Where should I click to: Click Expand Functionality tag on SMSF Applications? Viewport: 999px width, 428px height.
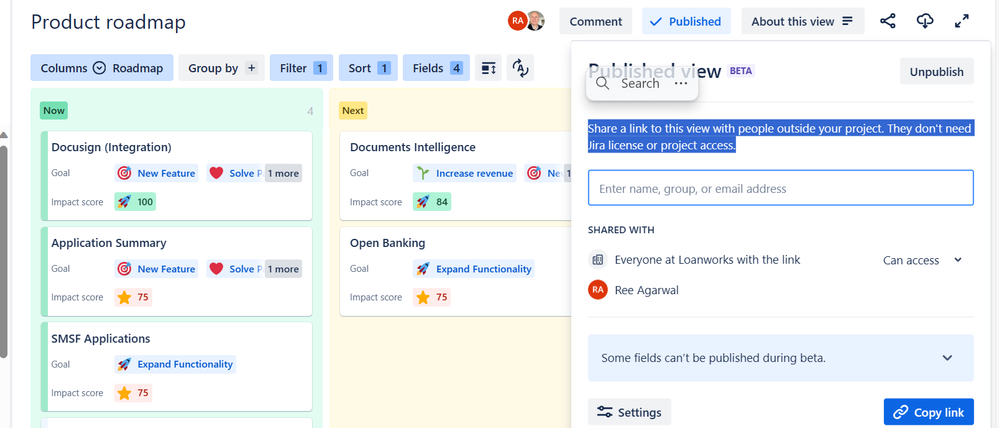175,364
